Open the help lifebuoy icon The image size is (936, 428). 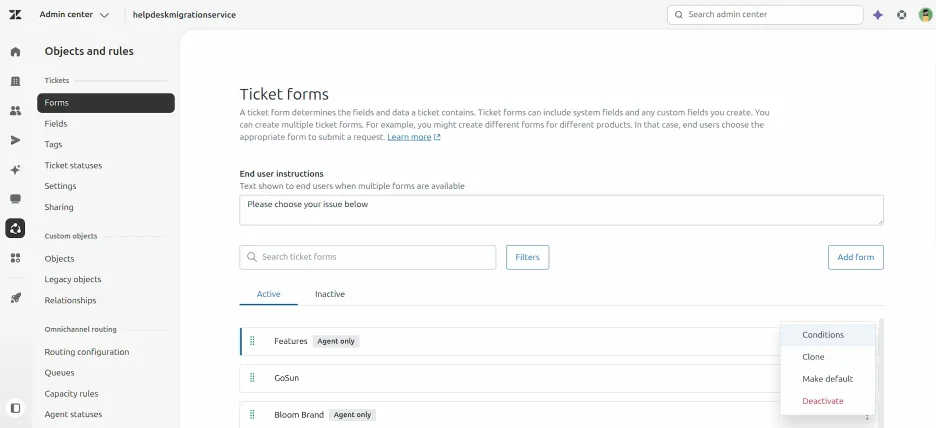coord(901,15)
